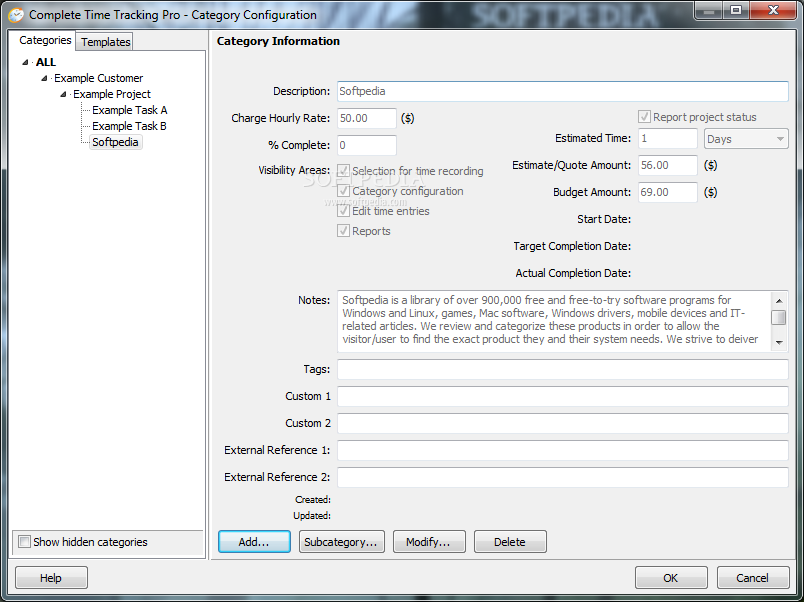Maximize the Category Configuration window

point(736,10)
